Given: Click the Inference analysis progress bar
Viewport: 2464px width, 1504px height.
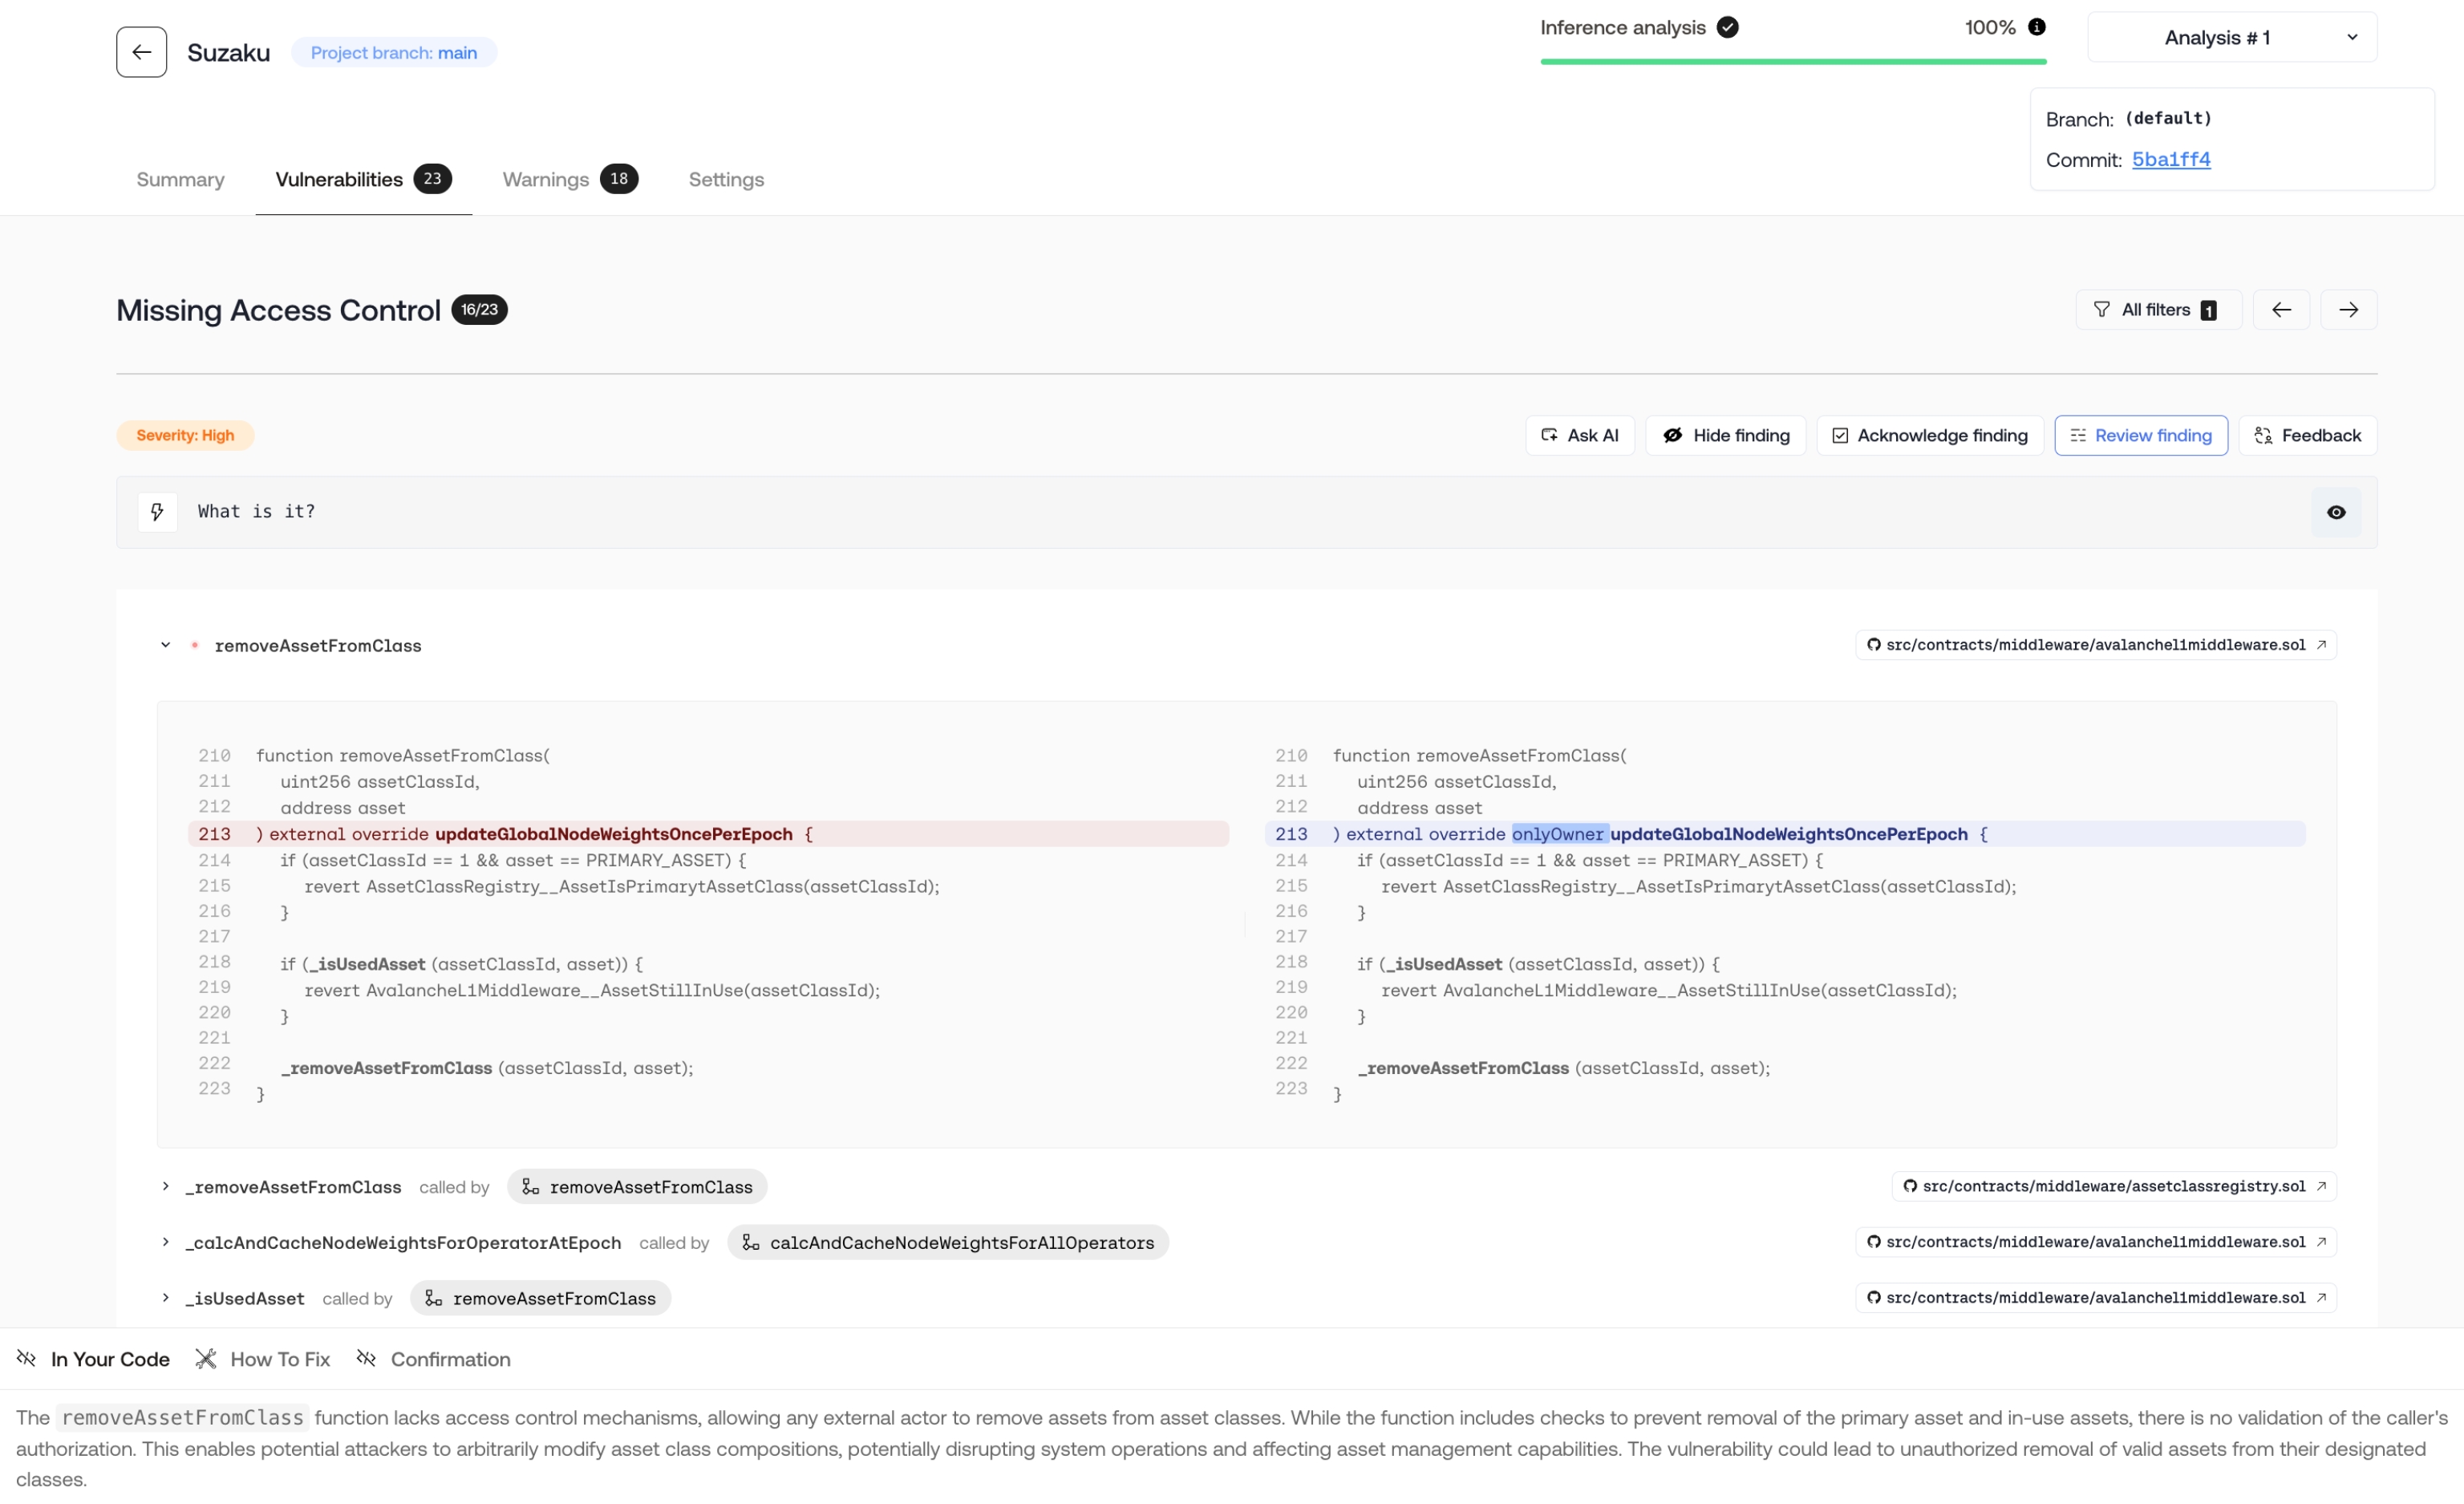Looking at the screenshot, I should pyautogui.click(x=1792, y=61).
